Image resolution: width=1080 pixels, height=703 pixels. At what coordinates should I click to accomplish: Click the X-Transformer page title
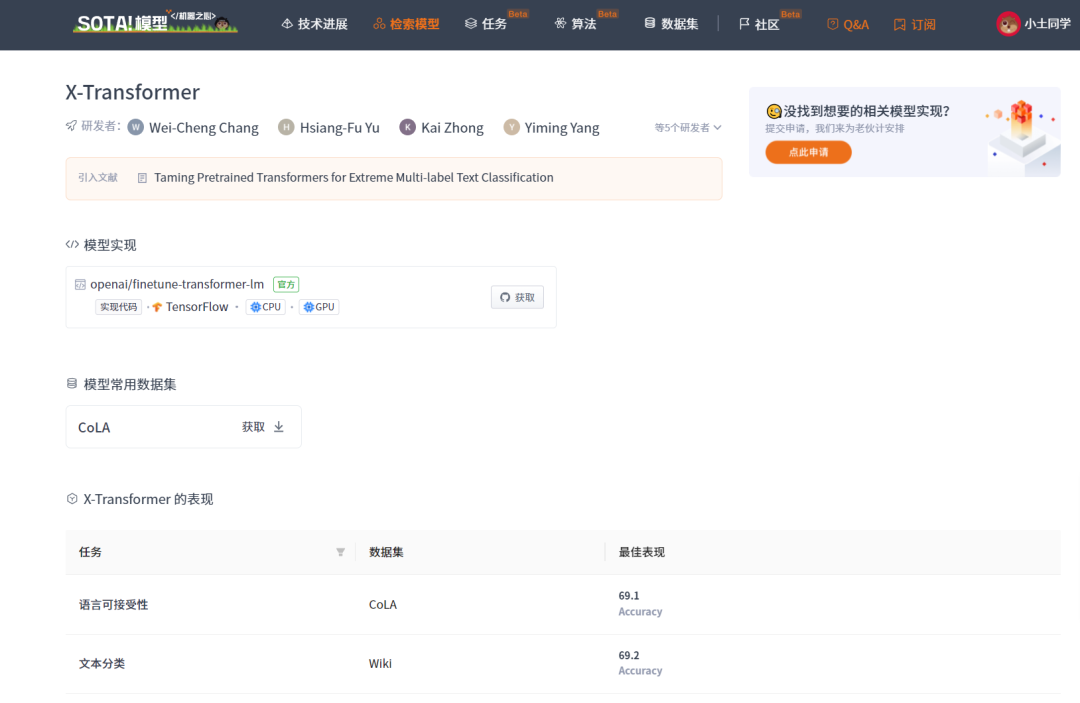[132, 92]
